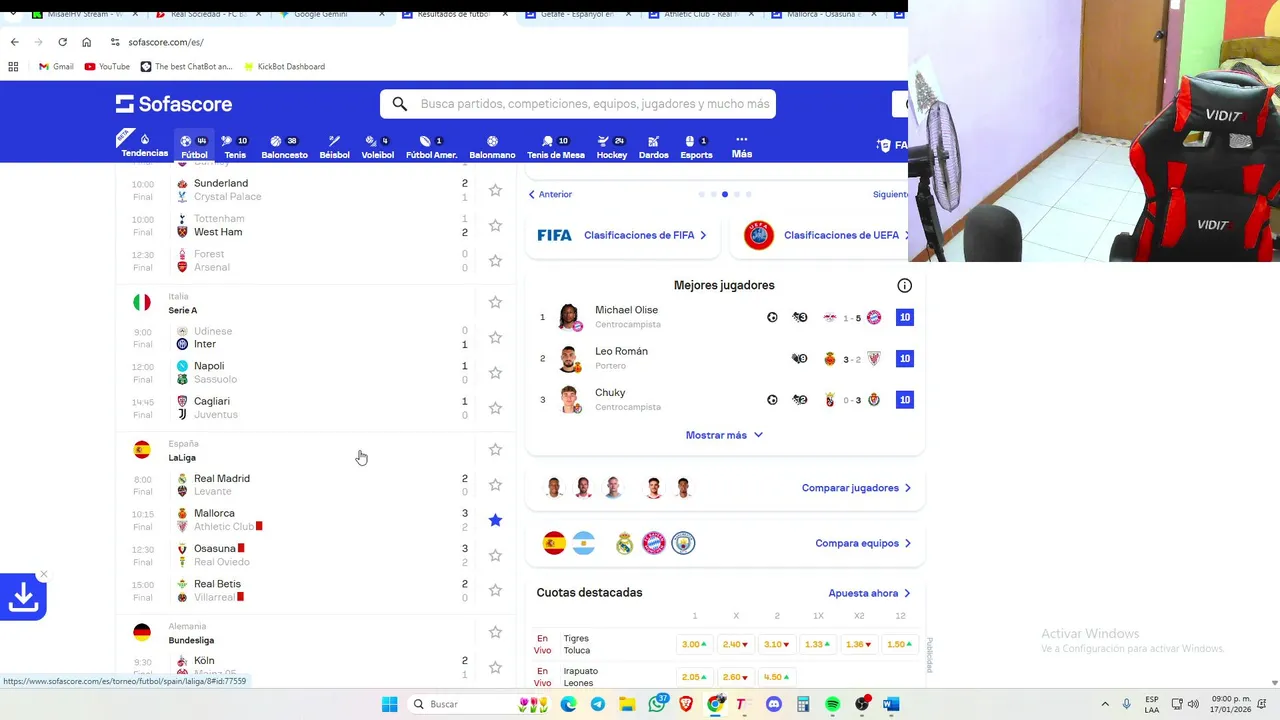Open the Baloncesto sport tab
The height and width of the screenshot is (720, 1280).
(x=284, y=147)
